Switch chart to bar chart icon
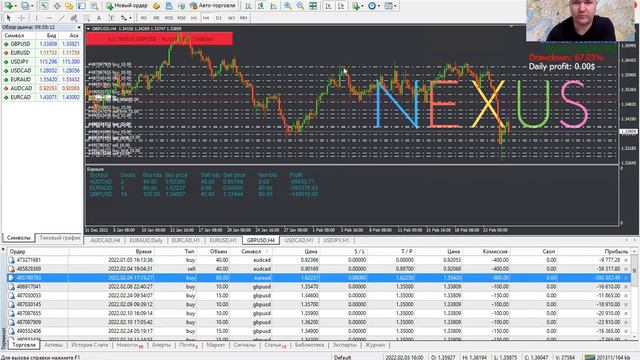640x360 pixels. (248, 6)
